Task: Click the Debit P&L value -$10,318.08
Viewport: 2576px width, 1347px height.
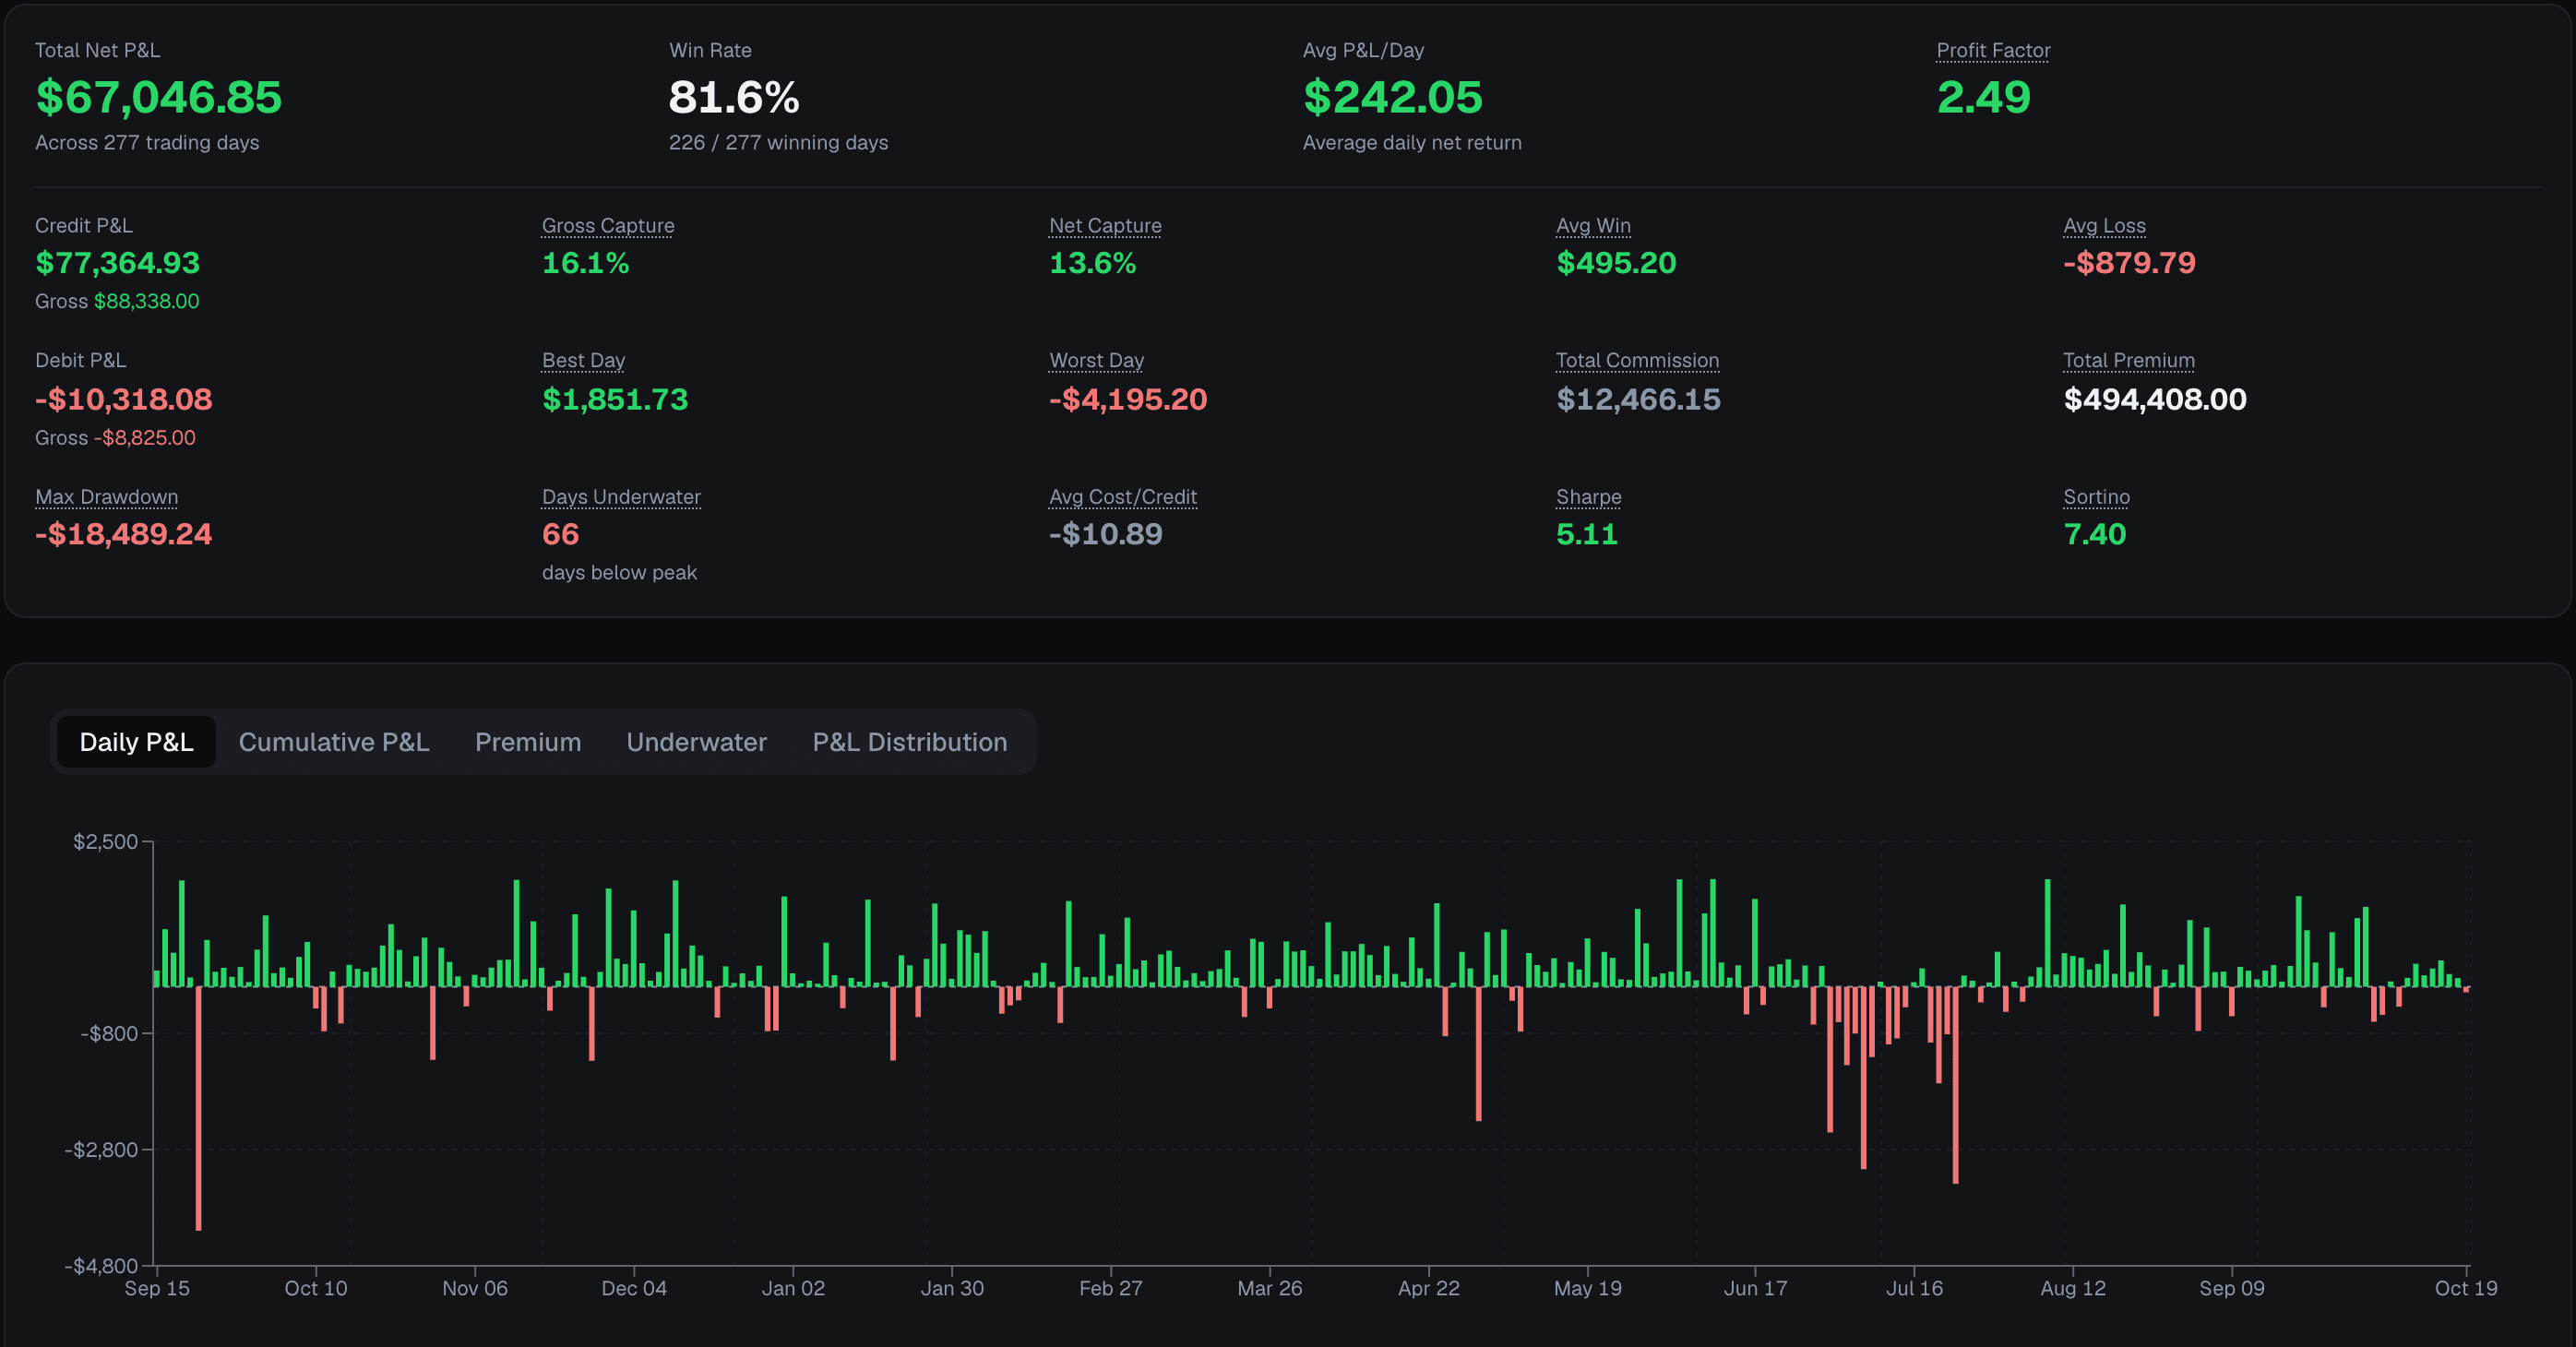Action: [x=123, y=399]
